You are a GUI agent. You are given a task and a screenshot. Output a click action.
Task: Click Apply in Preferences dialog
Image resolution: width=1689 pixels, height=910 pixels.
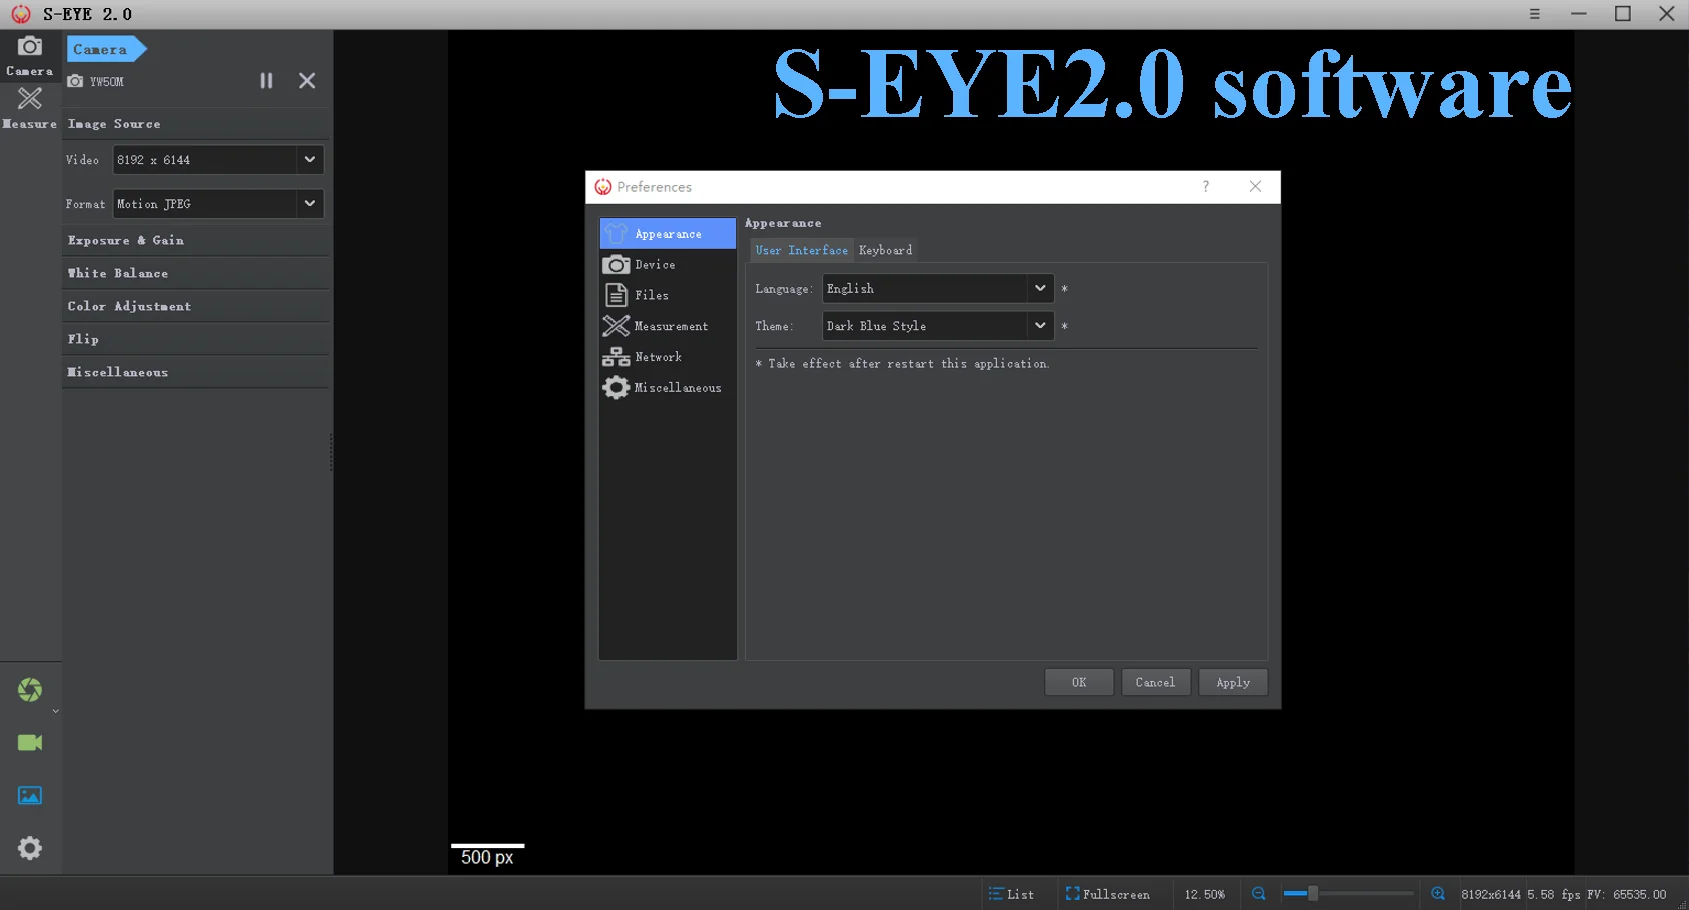[x=1233, y=682]
